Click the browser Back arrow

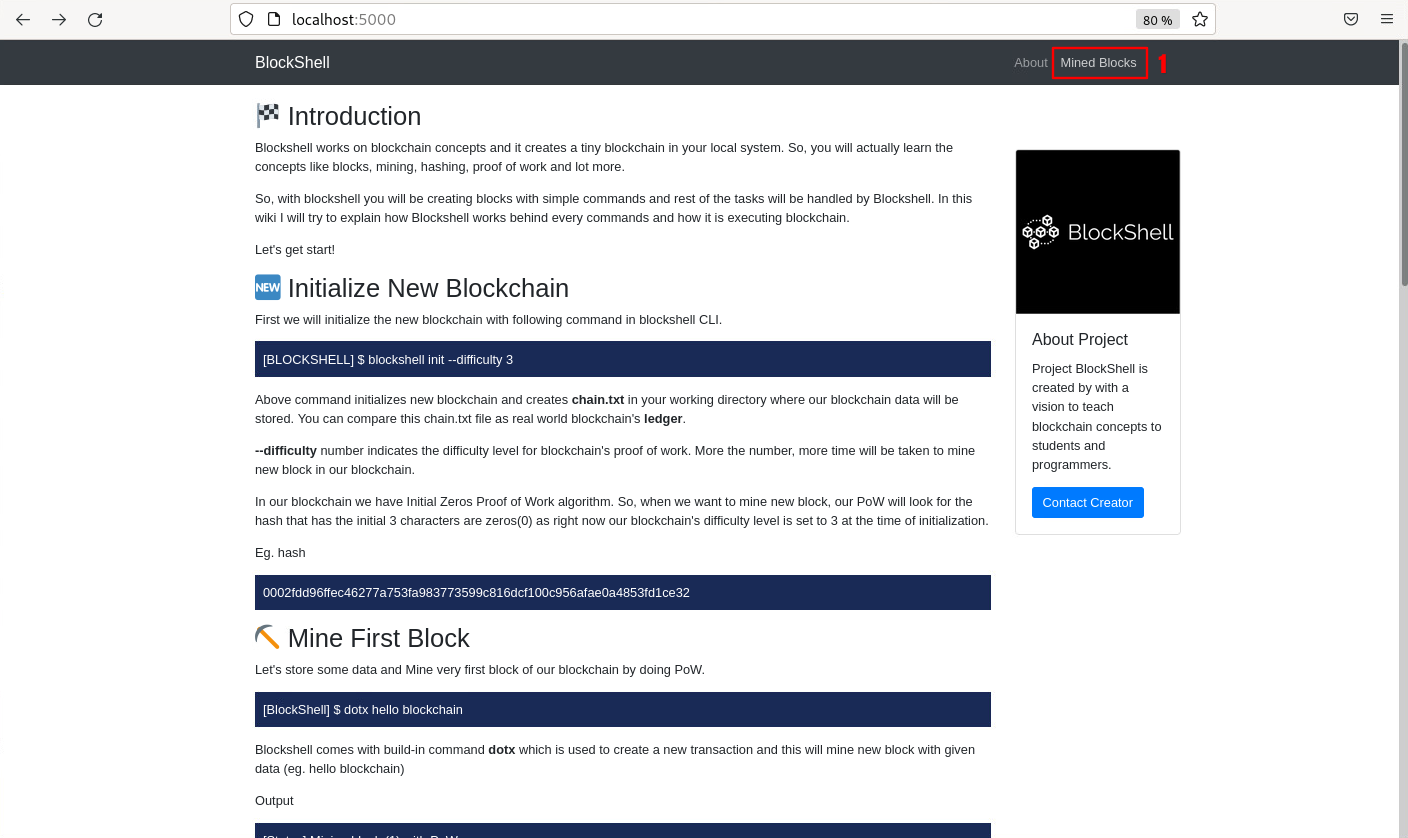pyautogui.click(x=23, y=20)
